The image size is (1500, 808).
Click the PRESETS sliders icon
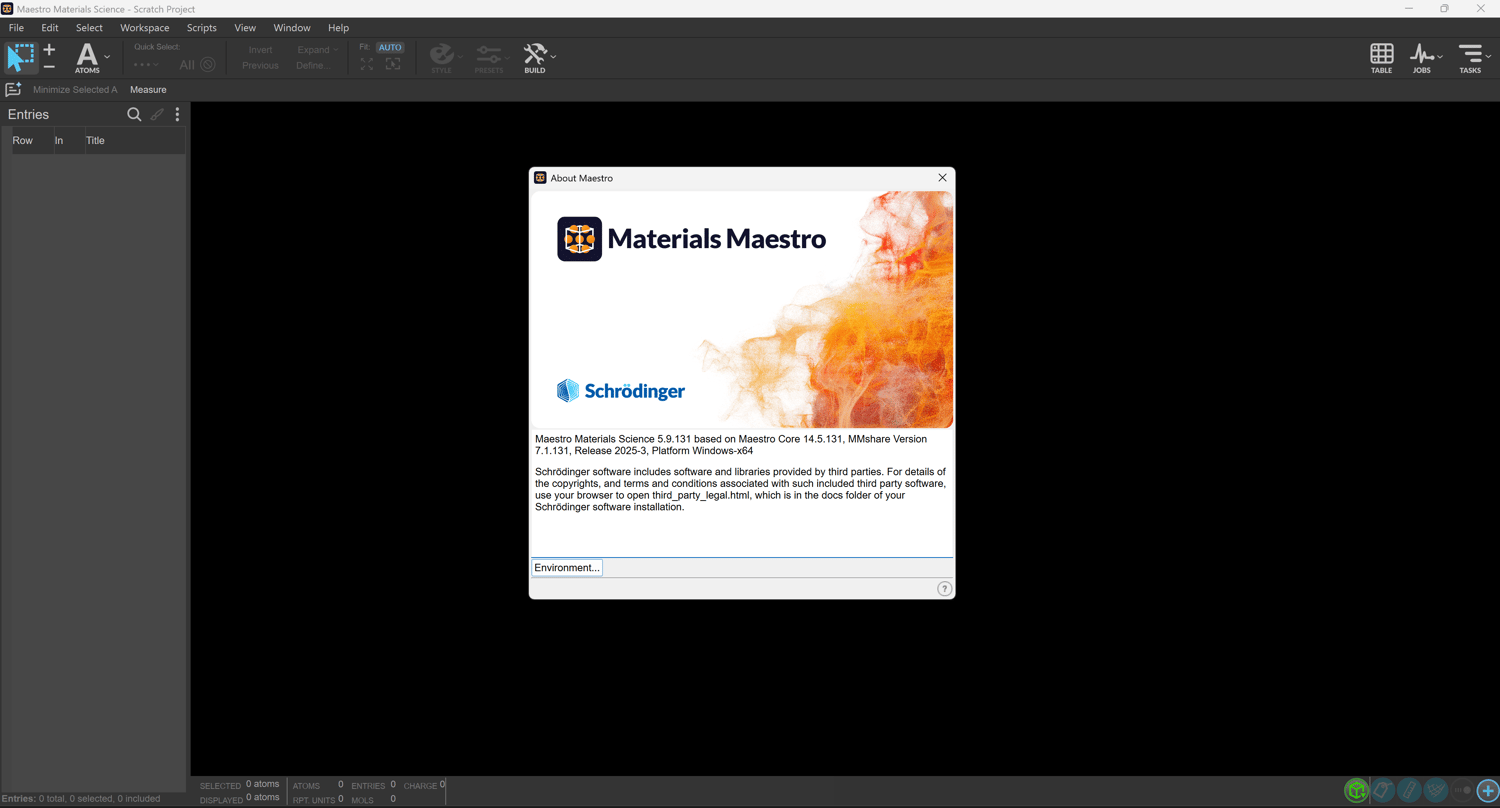coord(489,57)
